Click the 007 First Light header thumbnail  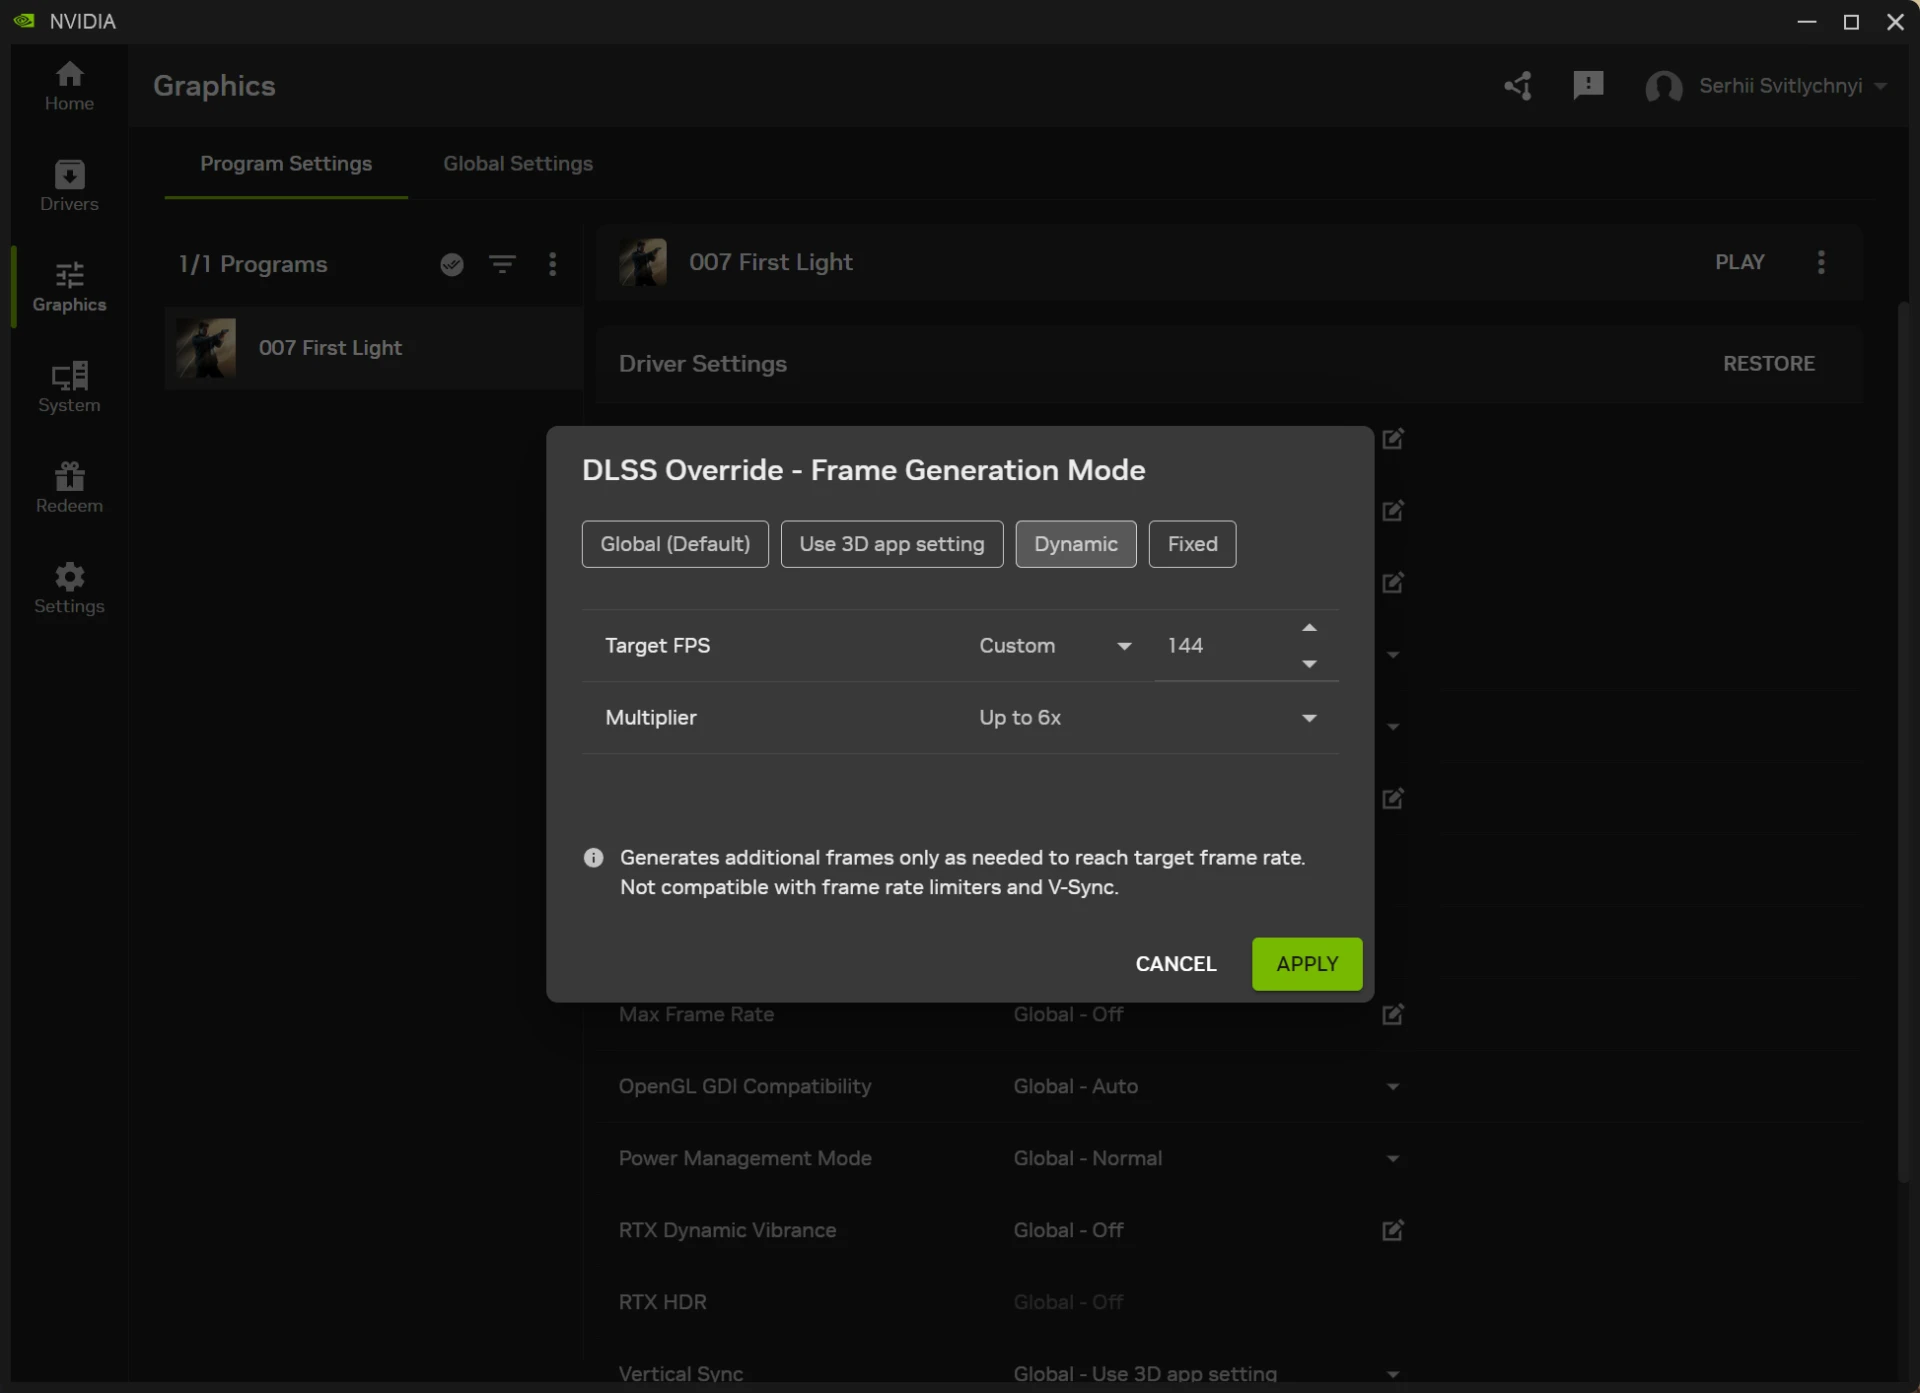click(x=643, y=262)
